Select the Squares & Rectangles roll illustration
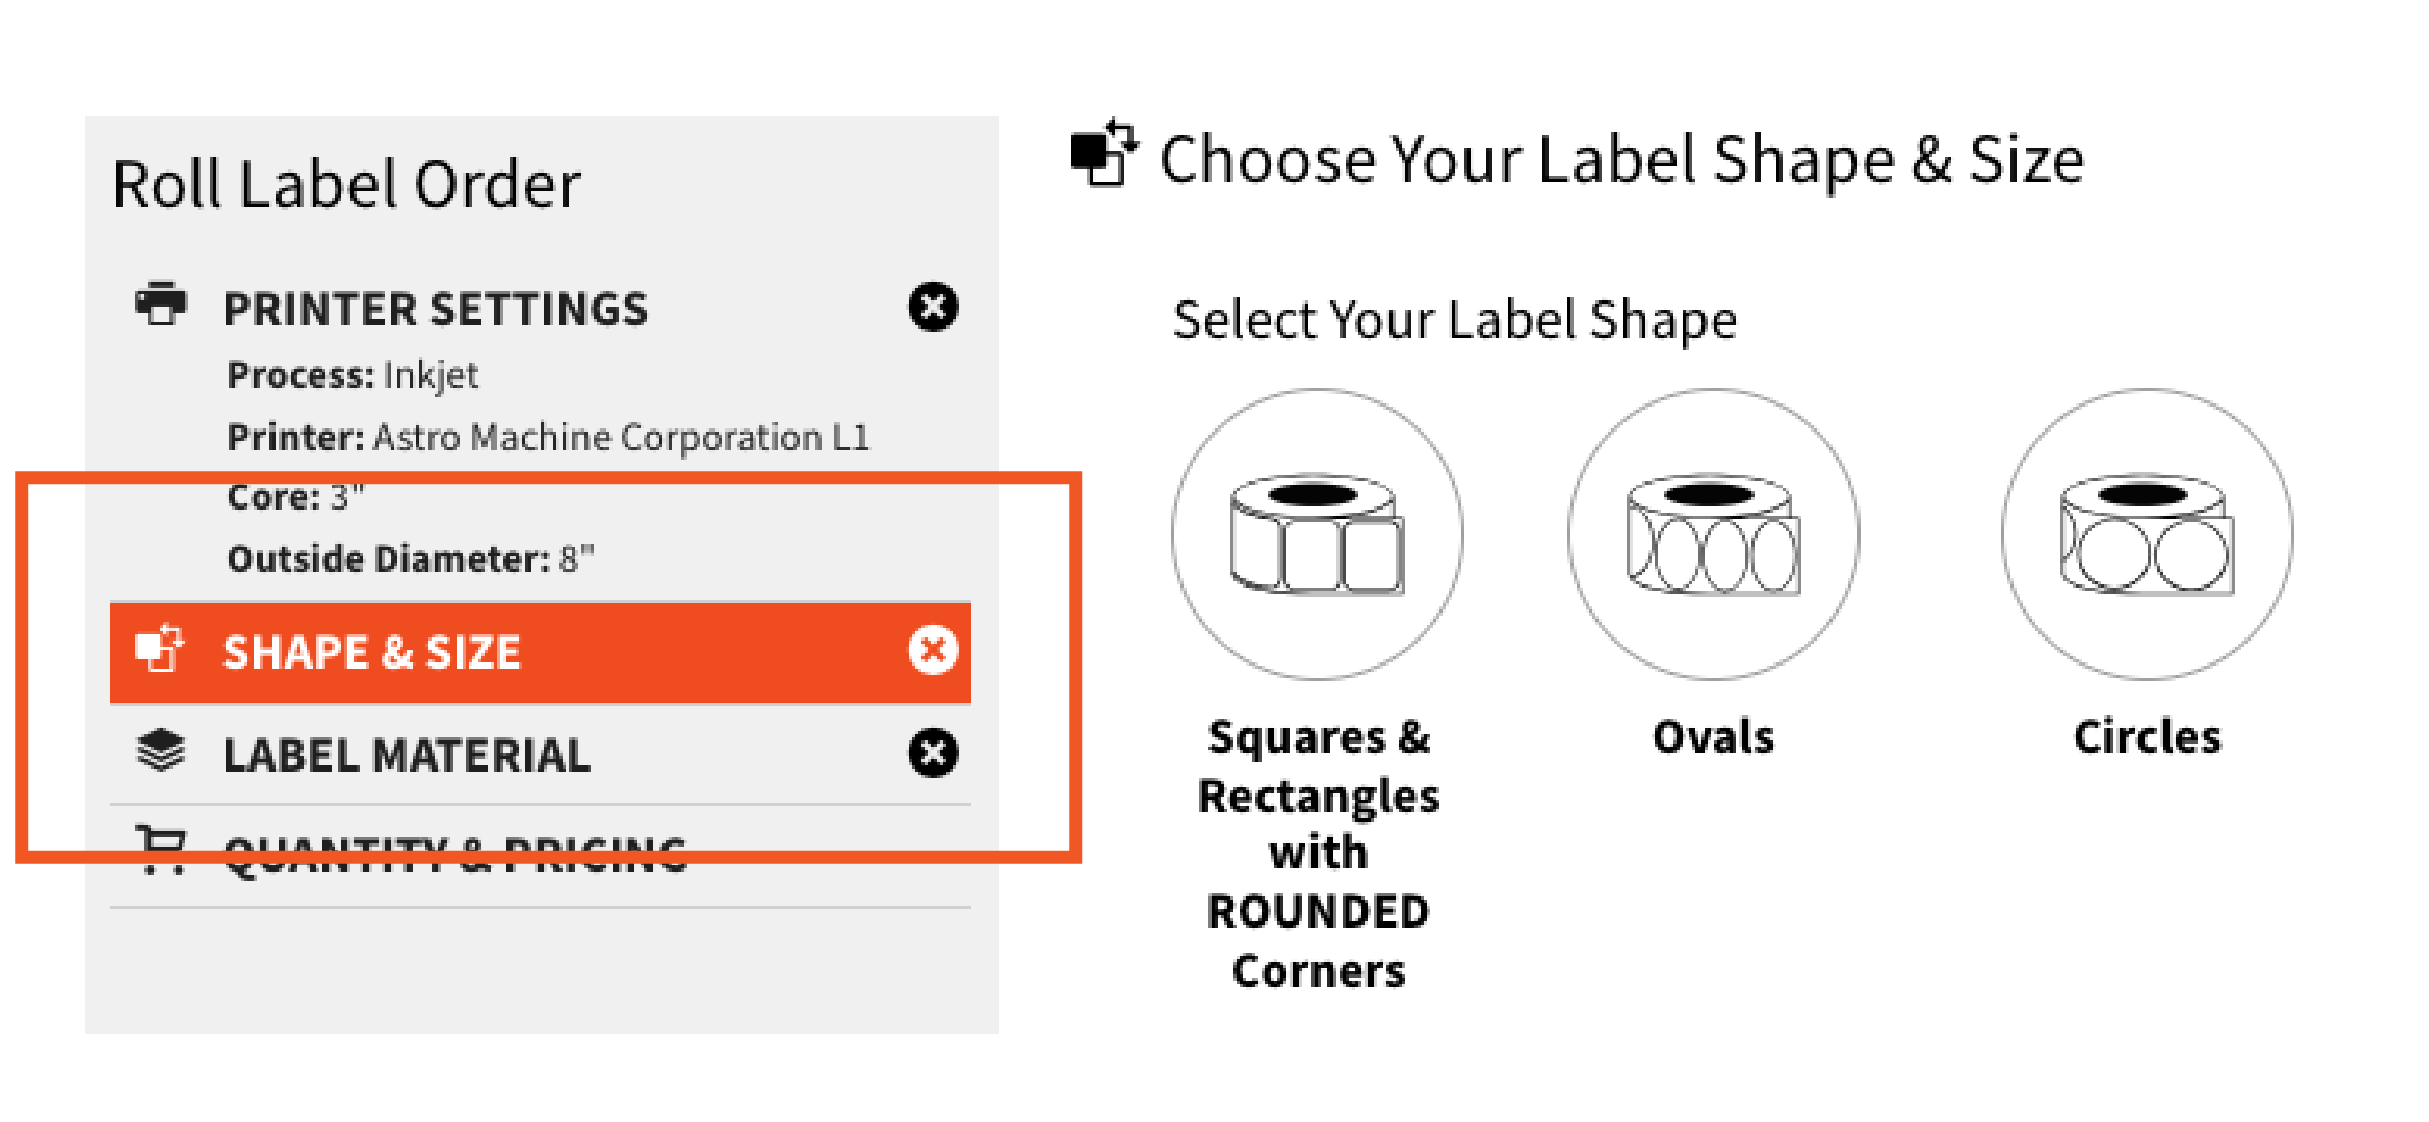2429x1122 pixels. click(x=1317, y=533)
